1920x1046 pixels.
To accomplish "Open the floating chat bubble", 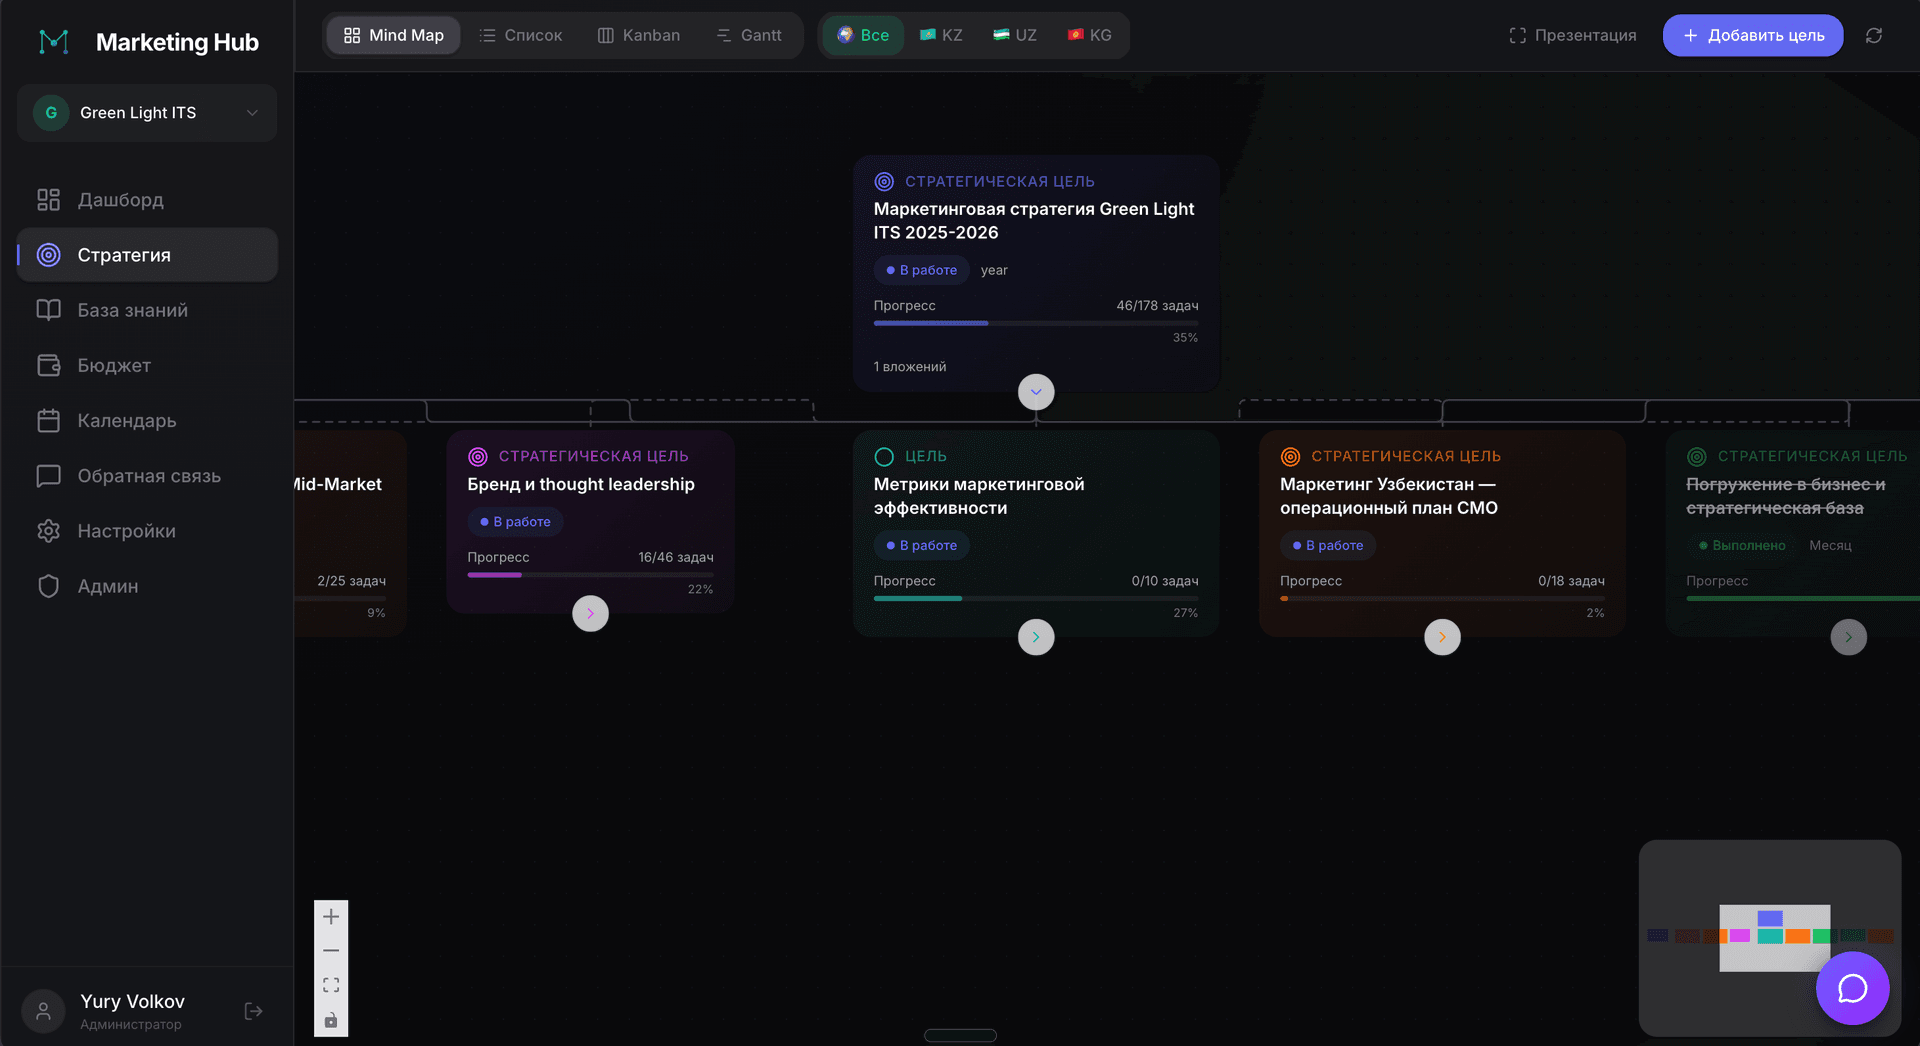I will pos(1852,988).
